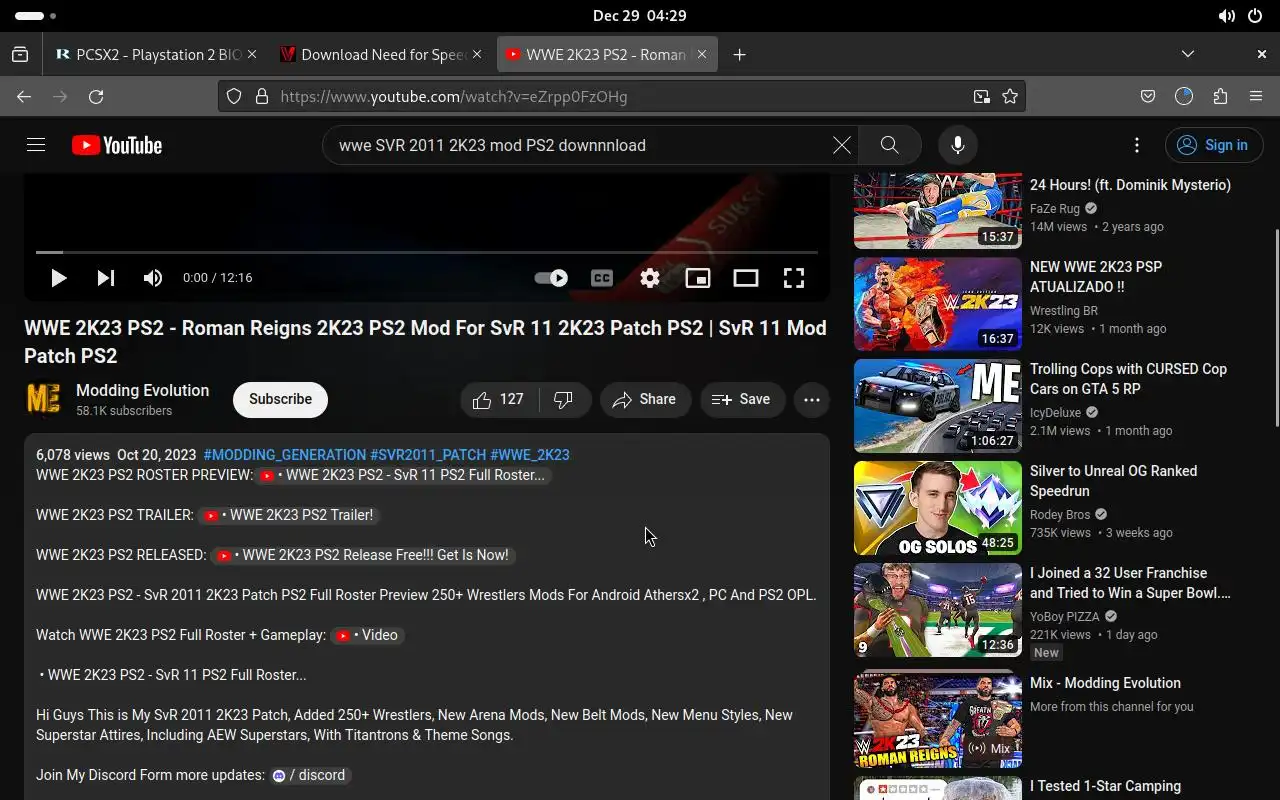Open the WWE 2K23 PS2 Release Free link
Viewport: 1280px width, 800px height.
tap(362, 555)
